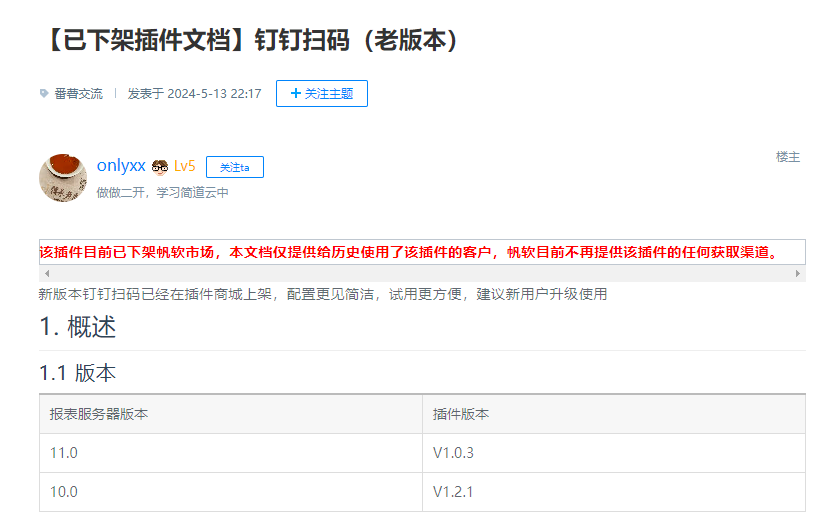Click the glasses face badge icon

tap(160, 167)
